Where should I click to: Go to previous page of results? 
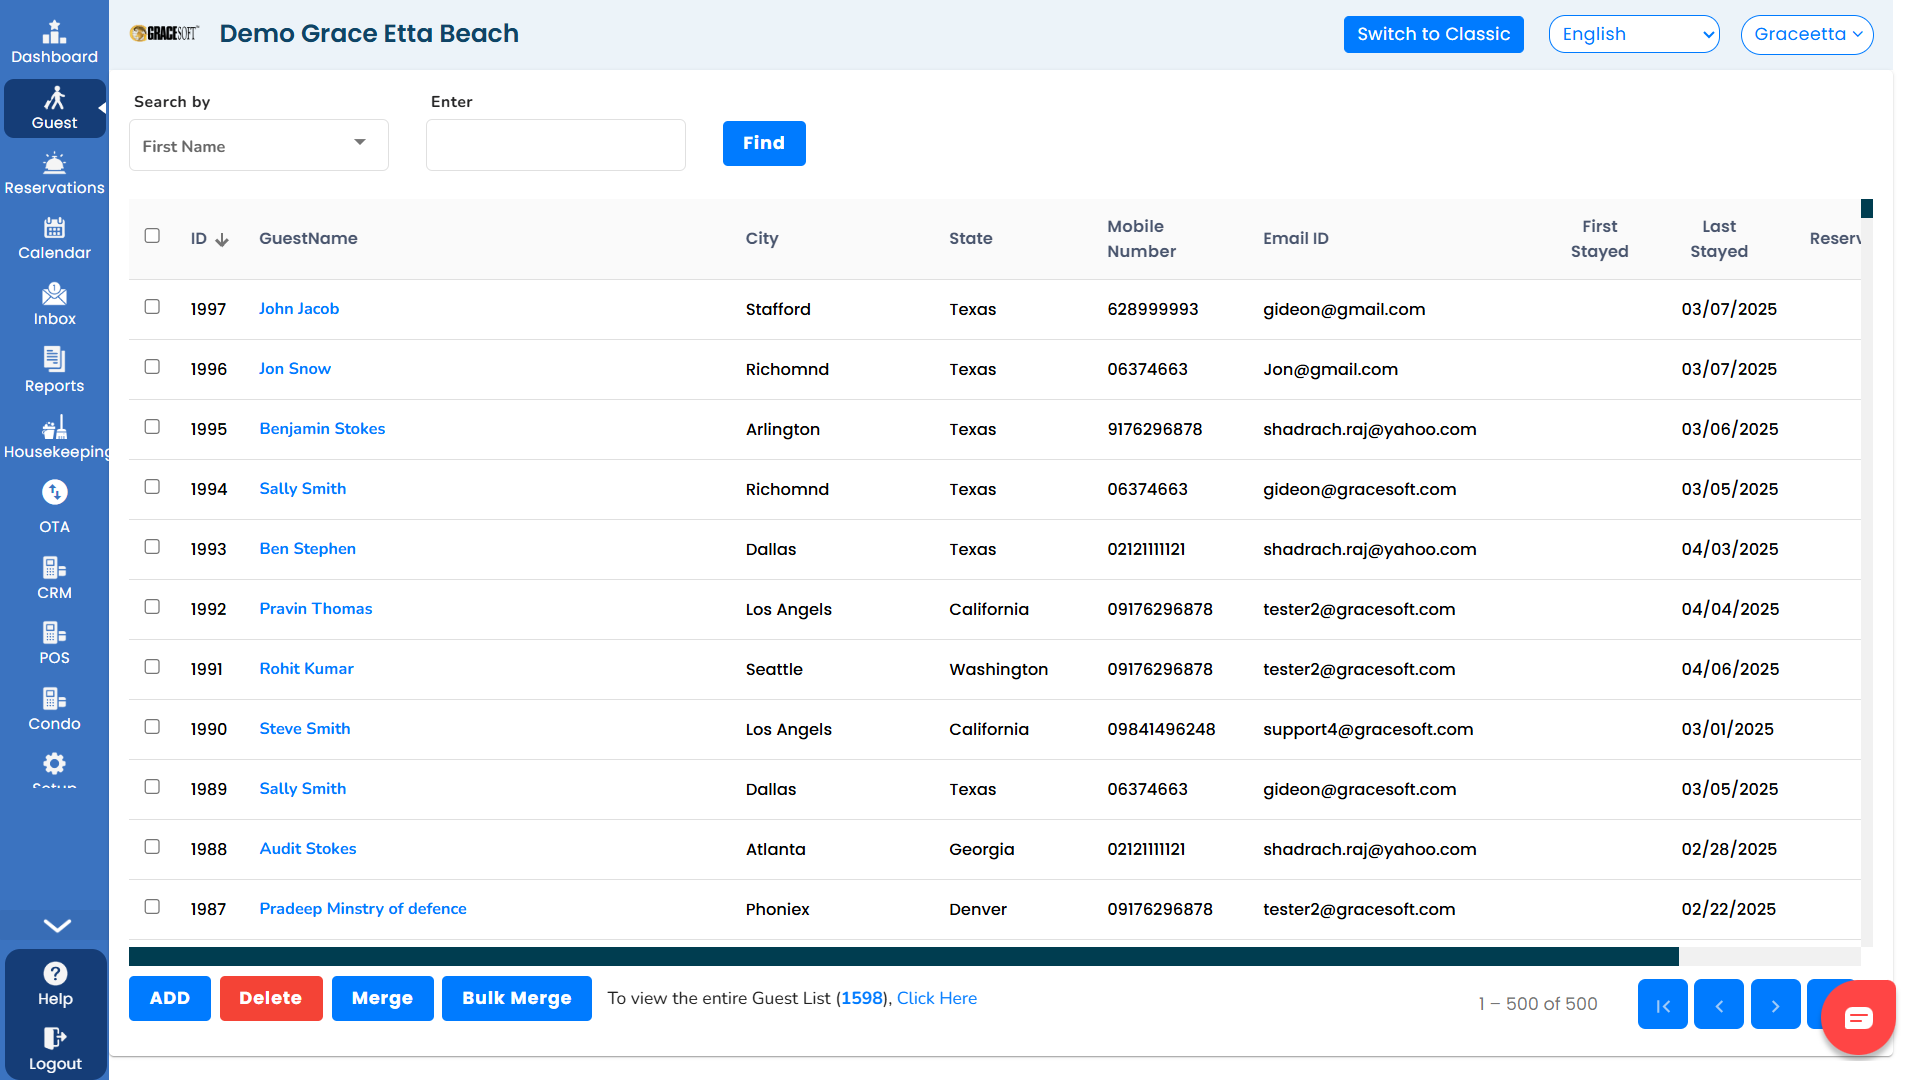pyautogui.click(x=1719, y=1005)
